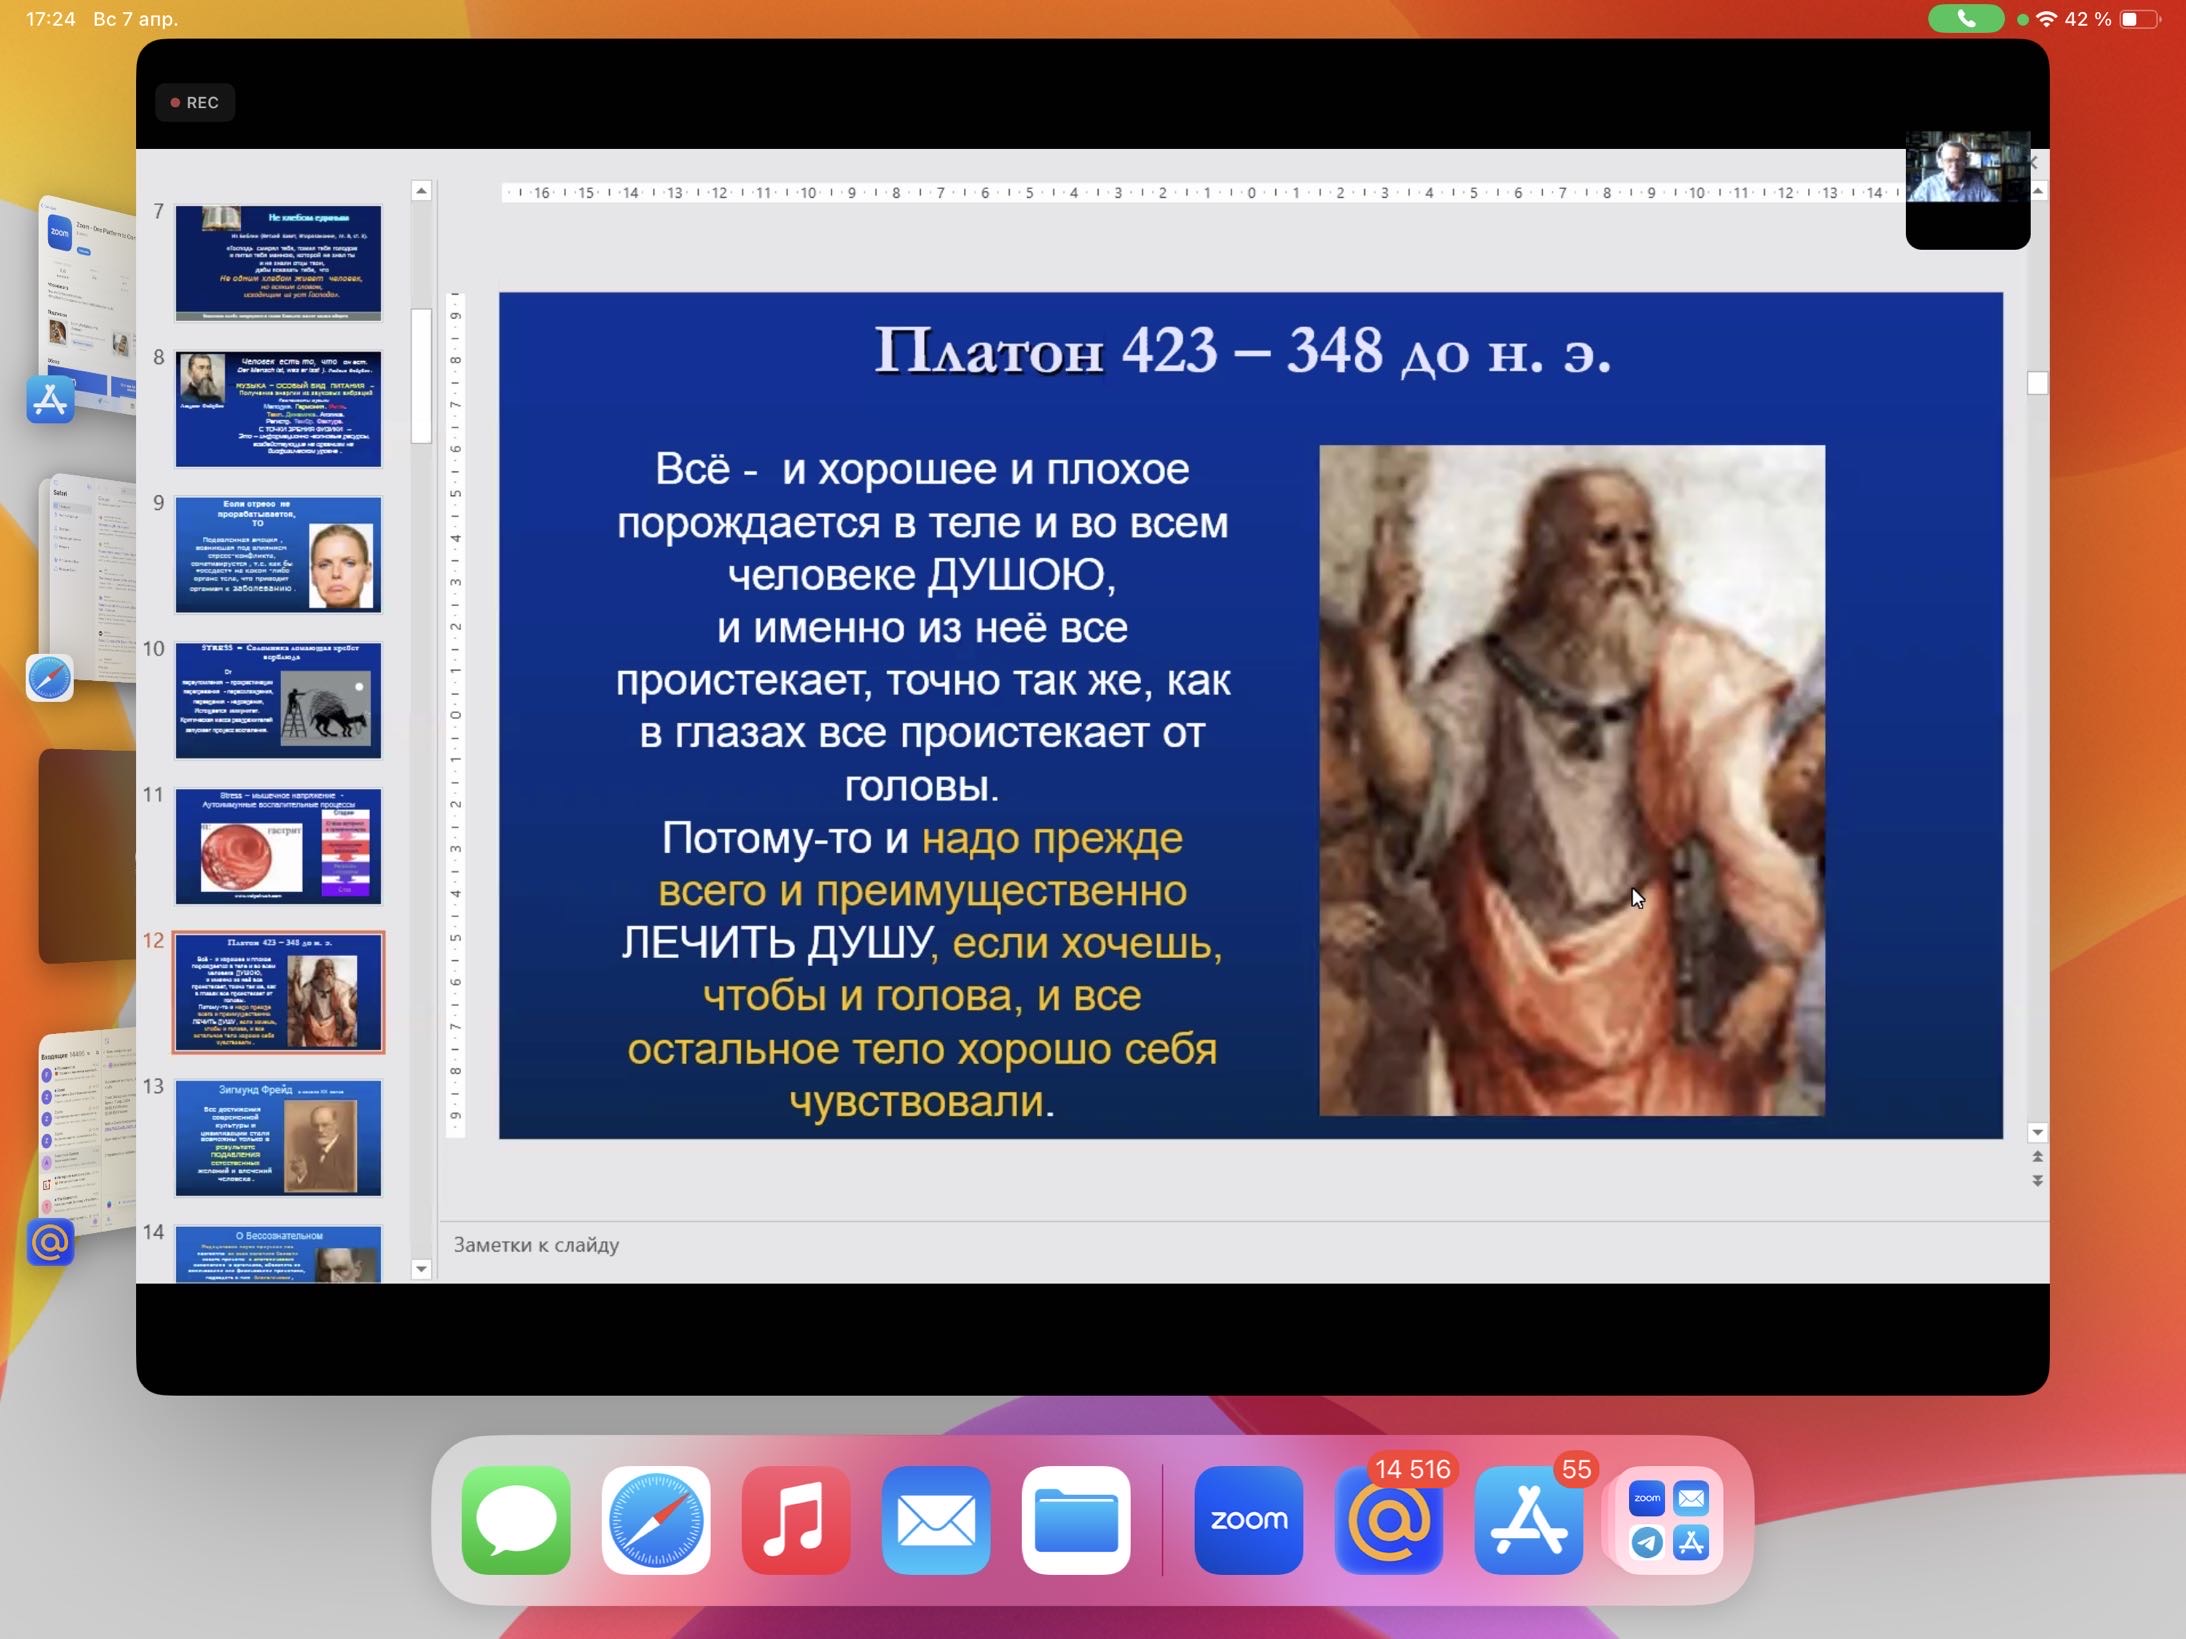
Task: Tap the Wi-Fi status icon
Action: pos(2046,19)
